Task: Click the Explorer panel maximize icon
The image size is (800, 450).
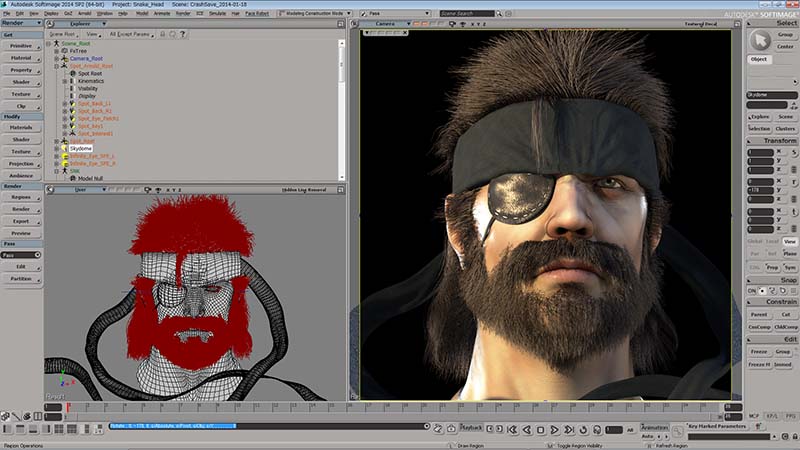Action: point(340,24)
